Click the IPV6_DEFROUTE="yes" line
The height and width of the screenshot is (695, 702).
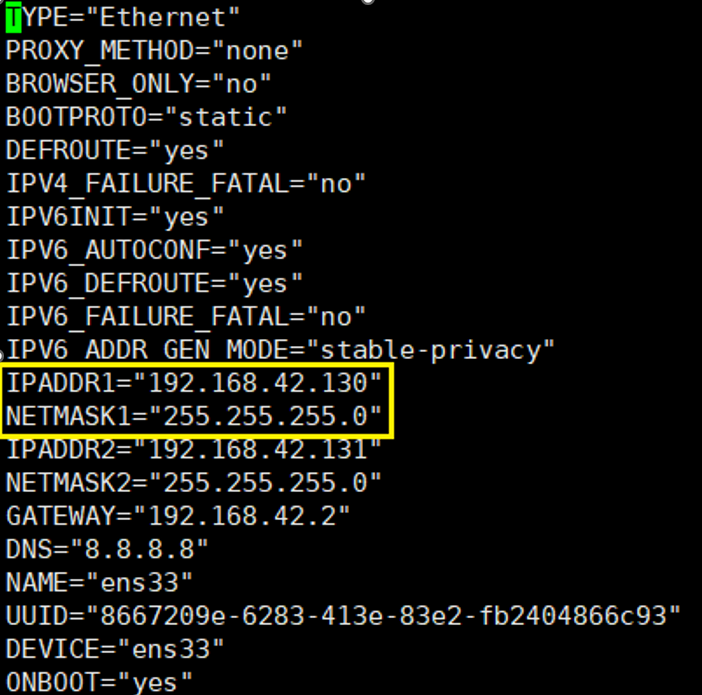[x=154, y=283]
